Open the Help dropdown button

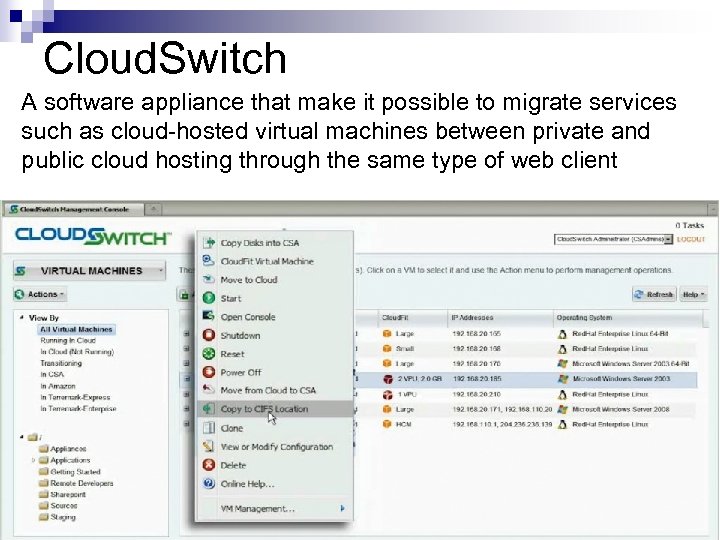coord(693,294)
